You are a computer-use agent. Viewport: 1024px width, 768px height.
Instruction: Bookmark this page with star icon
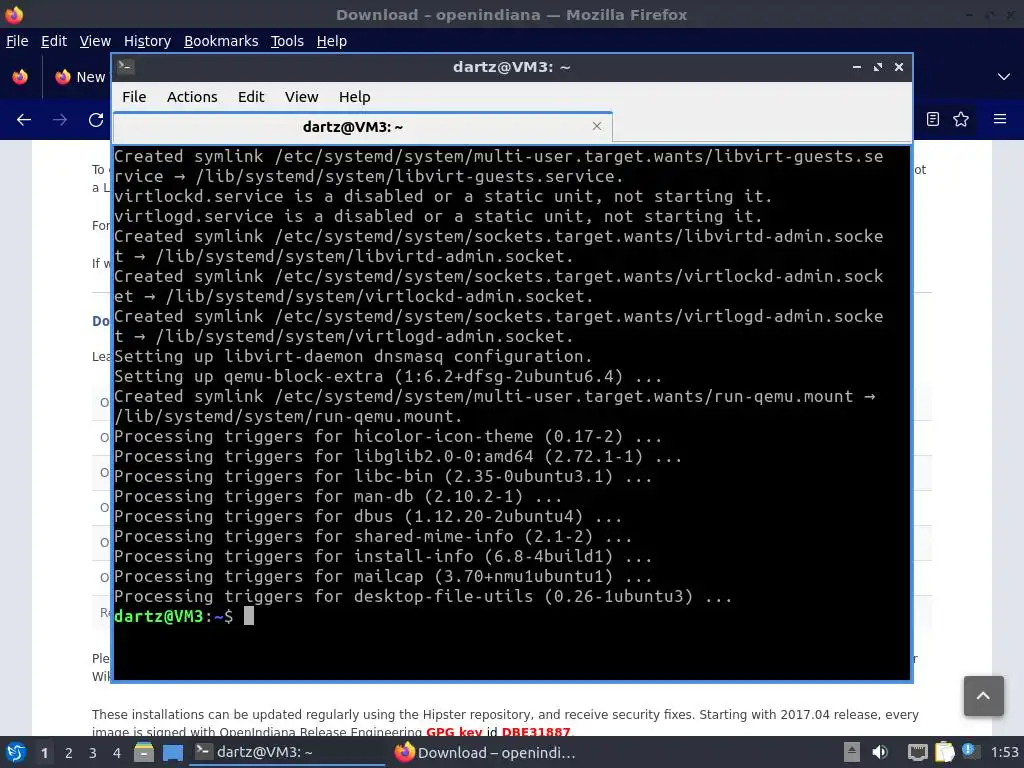[x=961, y=119]
